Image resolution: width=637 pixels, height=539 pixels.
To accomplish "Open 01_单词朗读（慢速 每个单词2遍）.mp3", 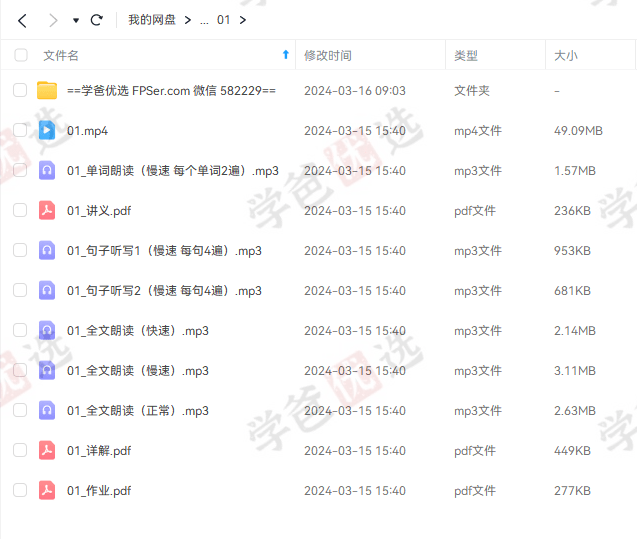I will pyautogui.click(x=173, y=171).
